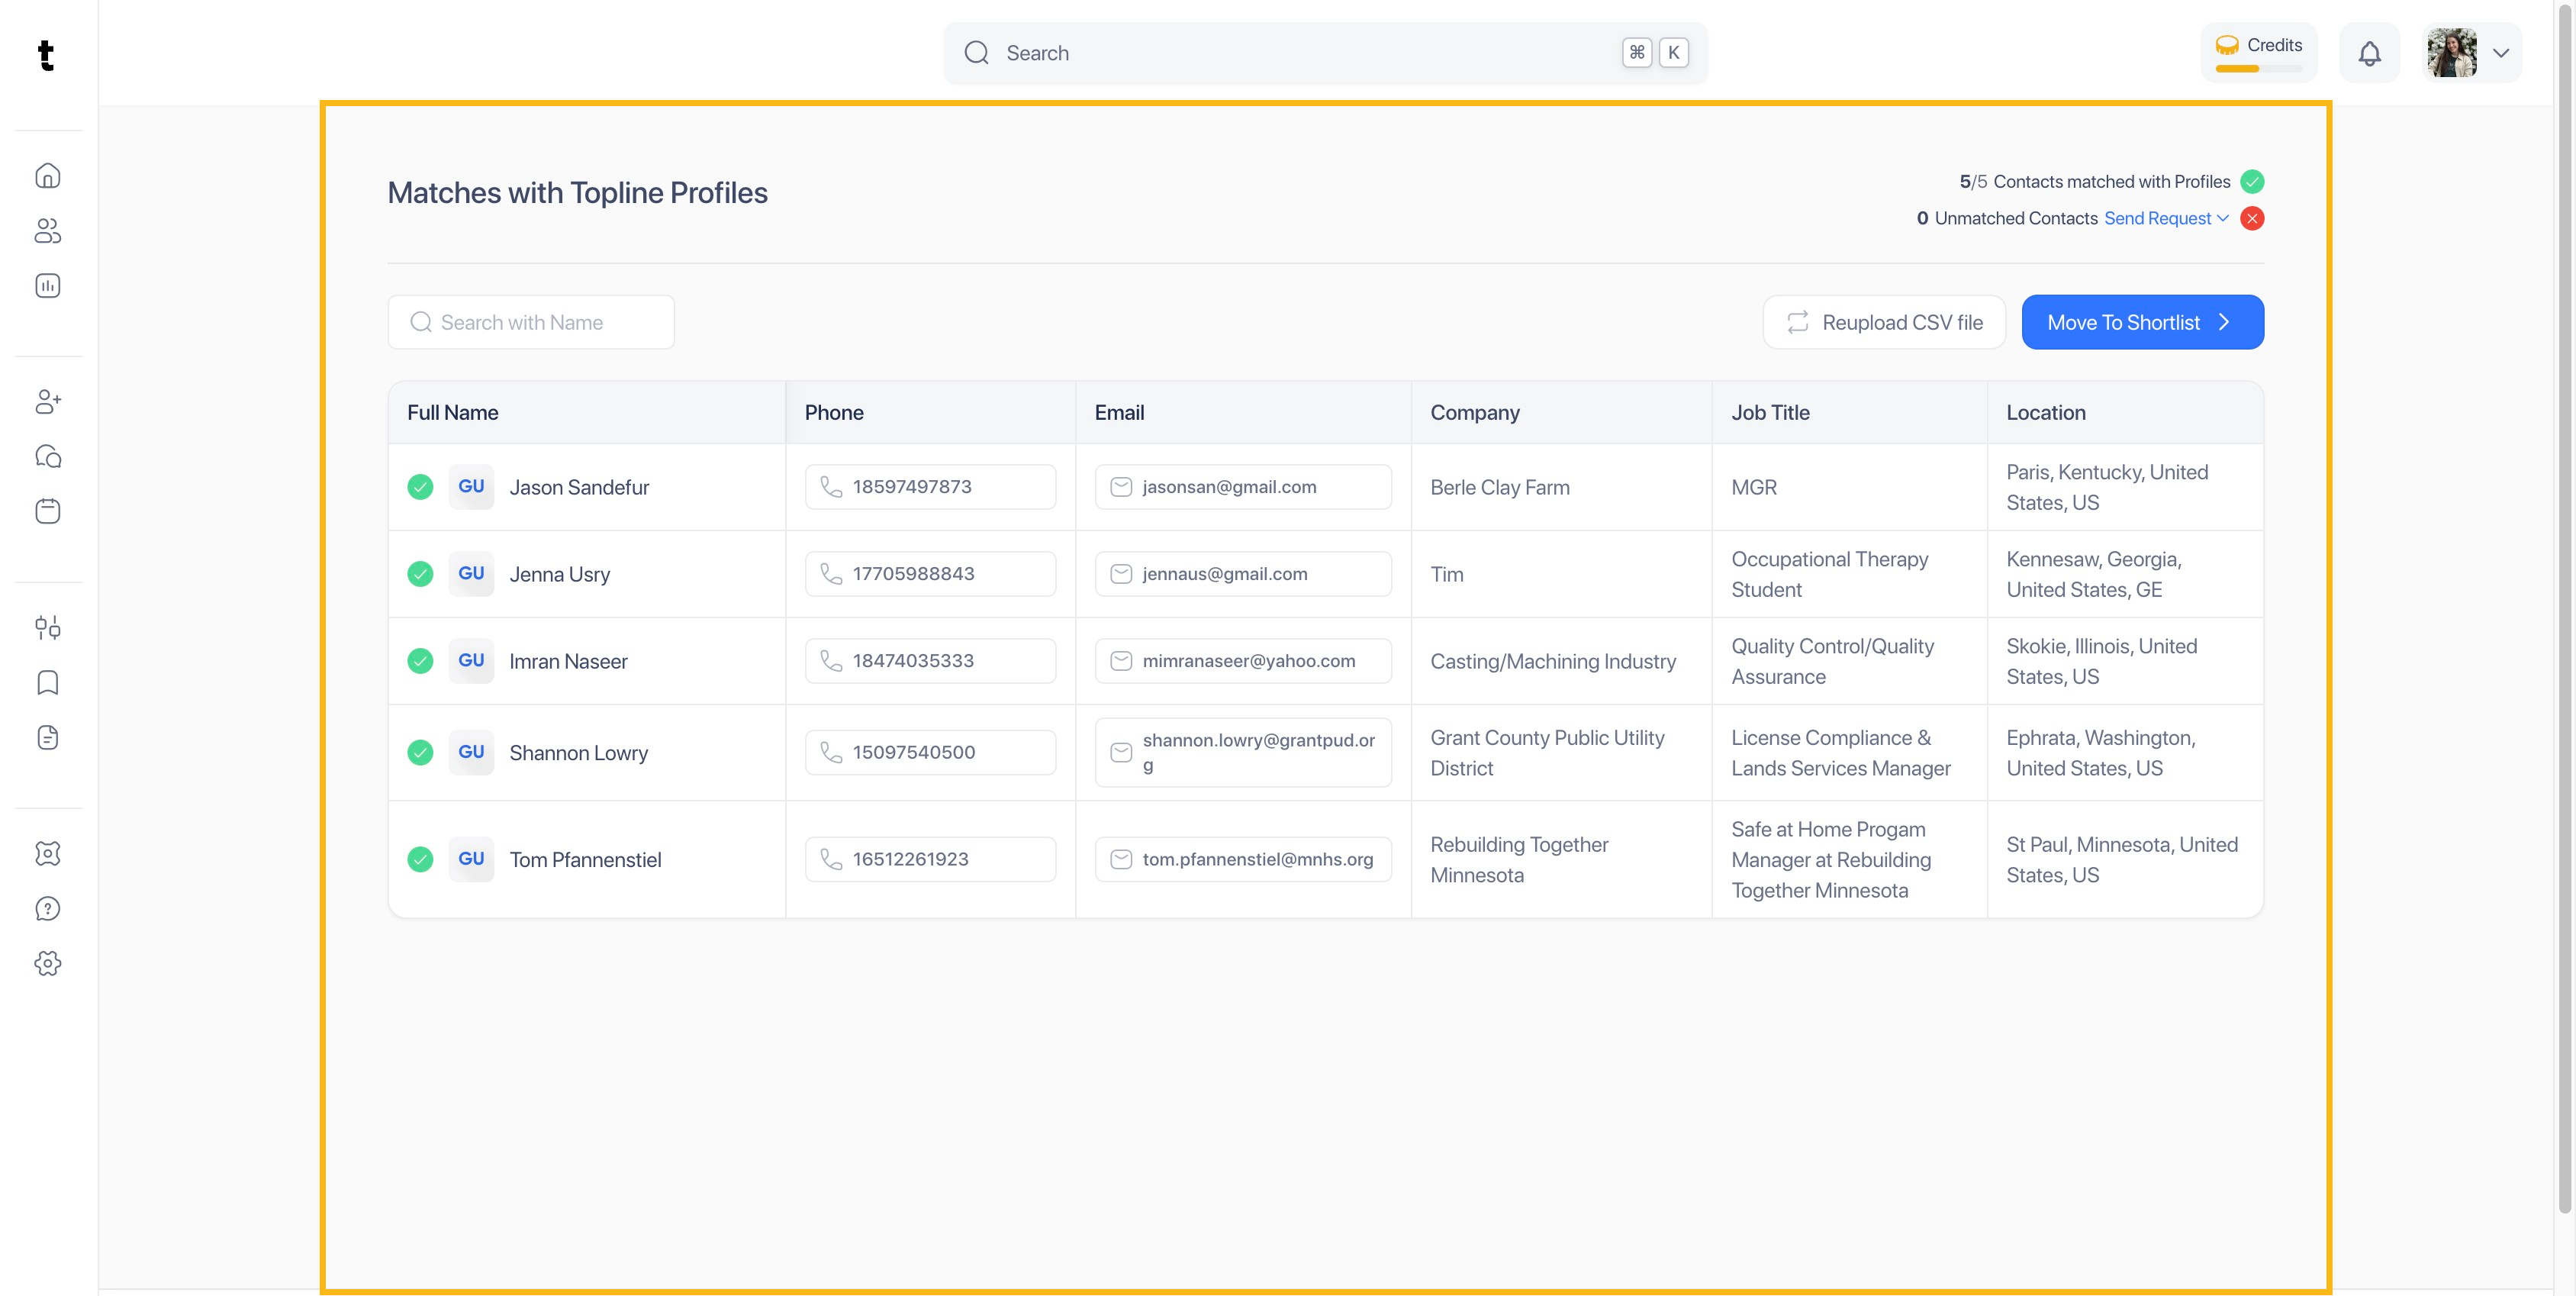Open the calendar icon in sidebar
The width and height of the screenshot is (2576, 1296).
click(x=47, y=511)
